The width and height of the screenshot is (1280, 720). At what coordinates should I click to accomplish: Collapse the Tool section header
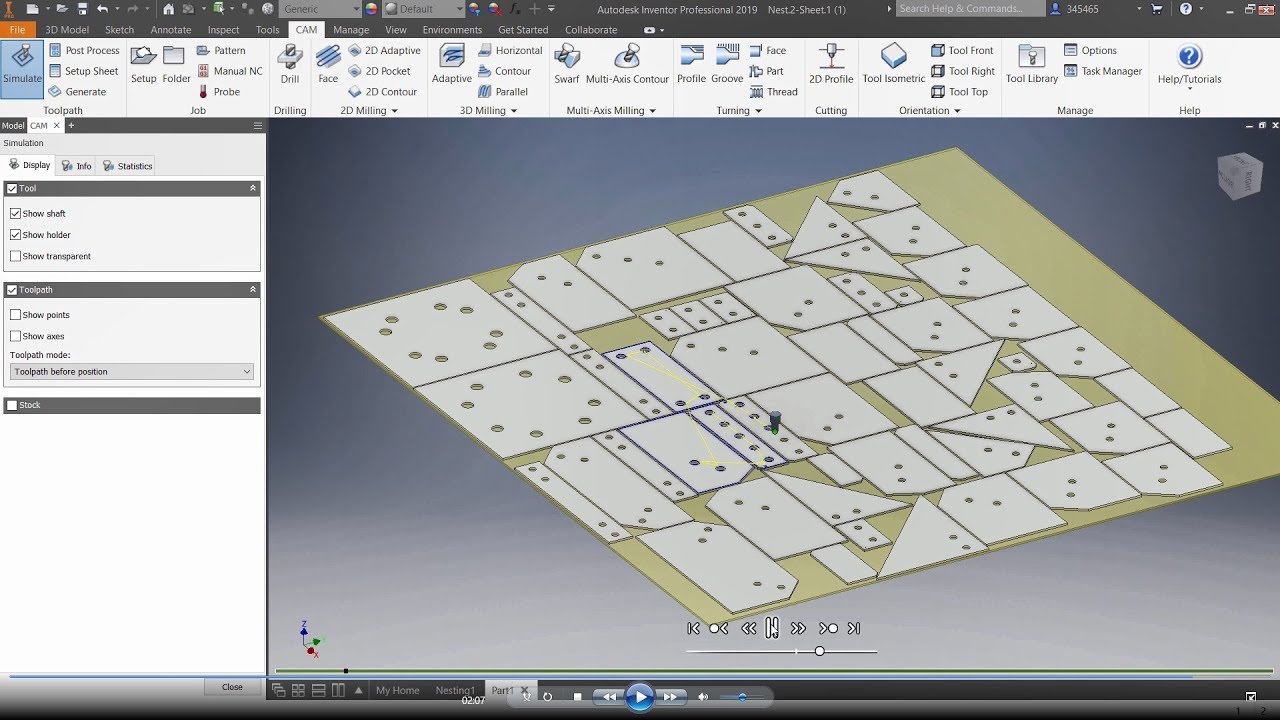click(253, 188)
